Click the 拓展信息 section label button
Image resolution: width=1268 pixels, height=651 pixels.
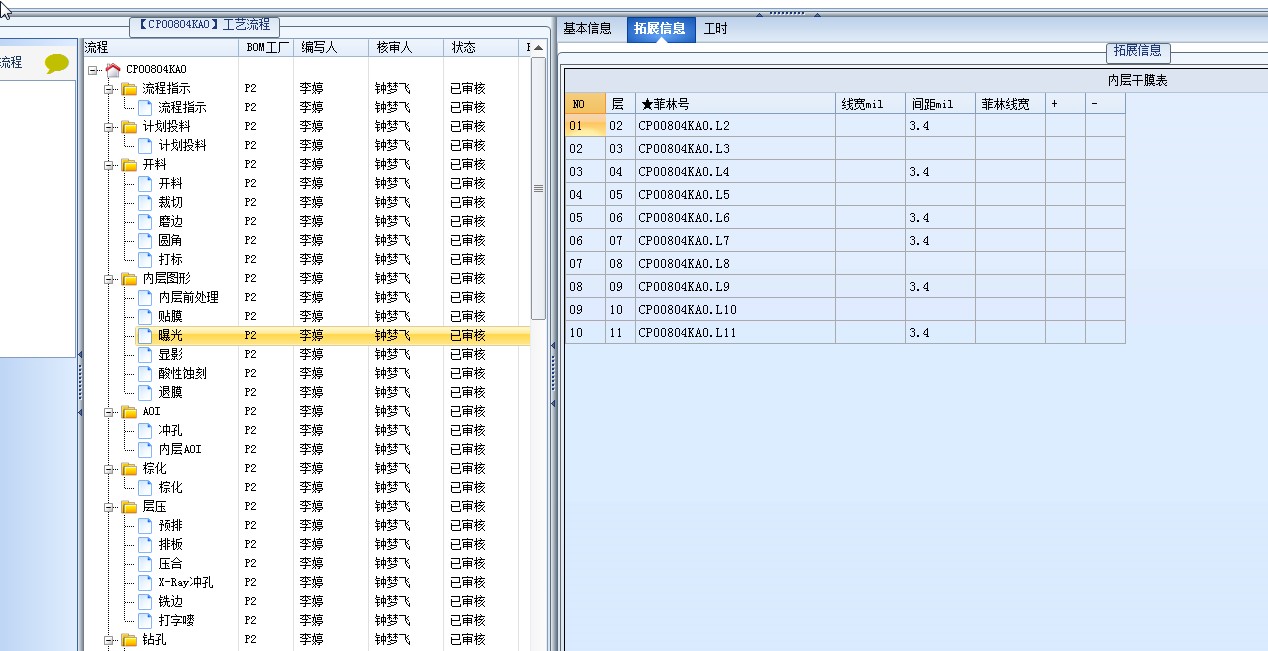tap(1138, 51)
